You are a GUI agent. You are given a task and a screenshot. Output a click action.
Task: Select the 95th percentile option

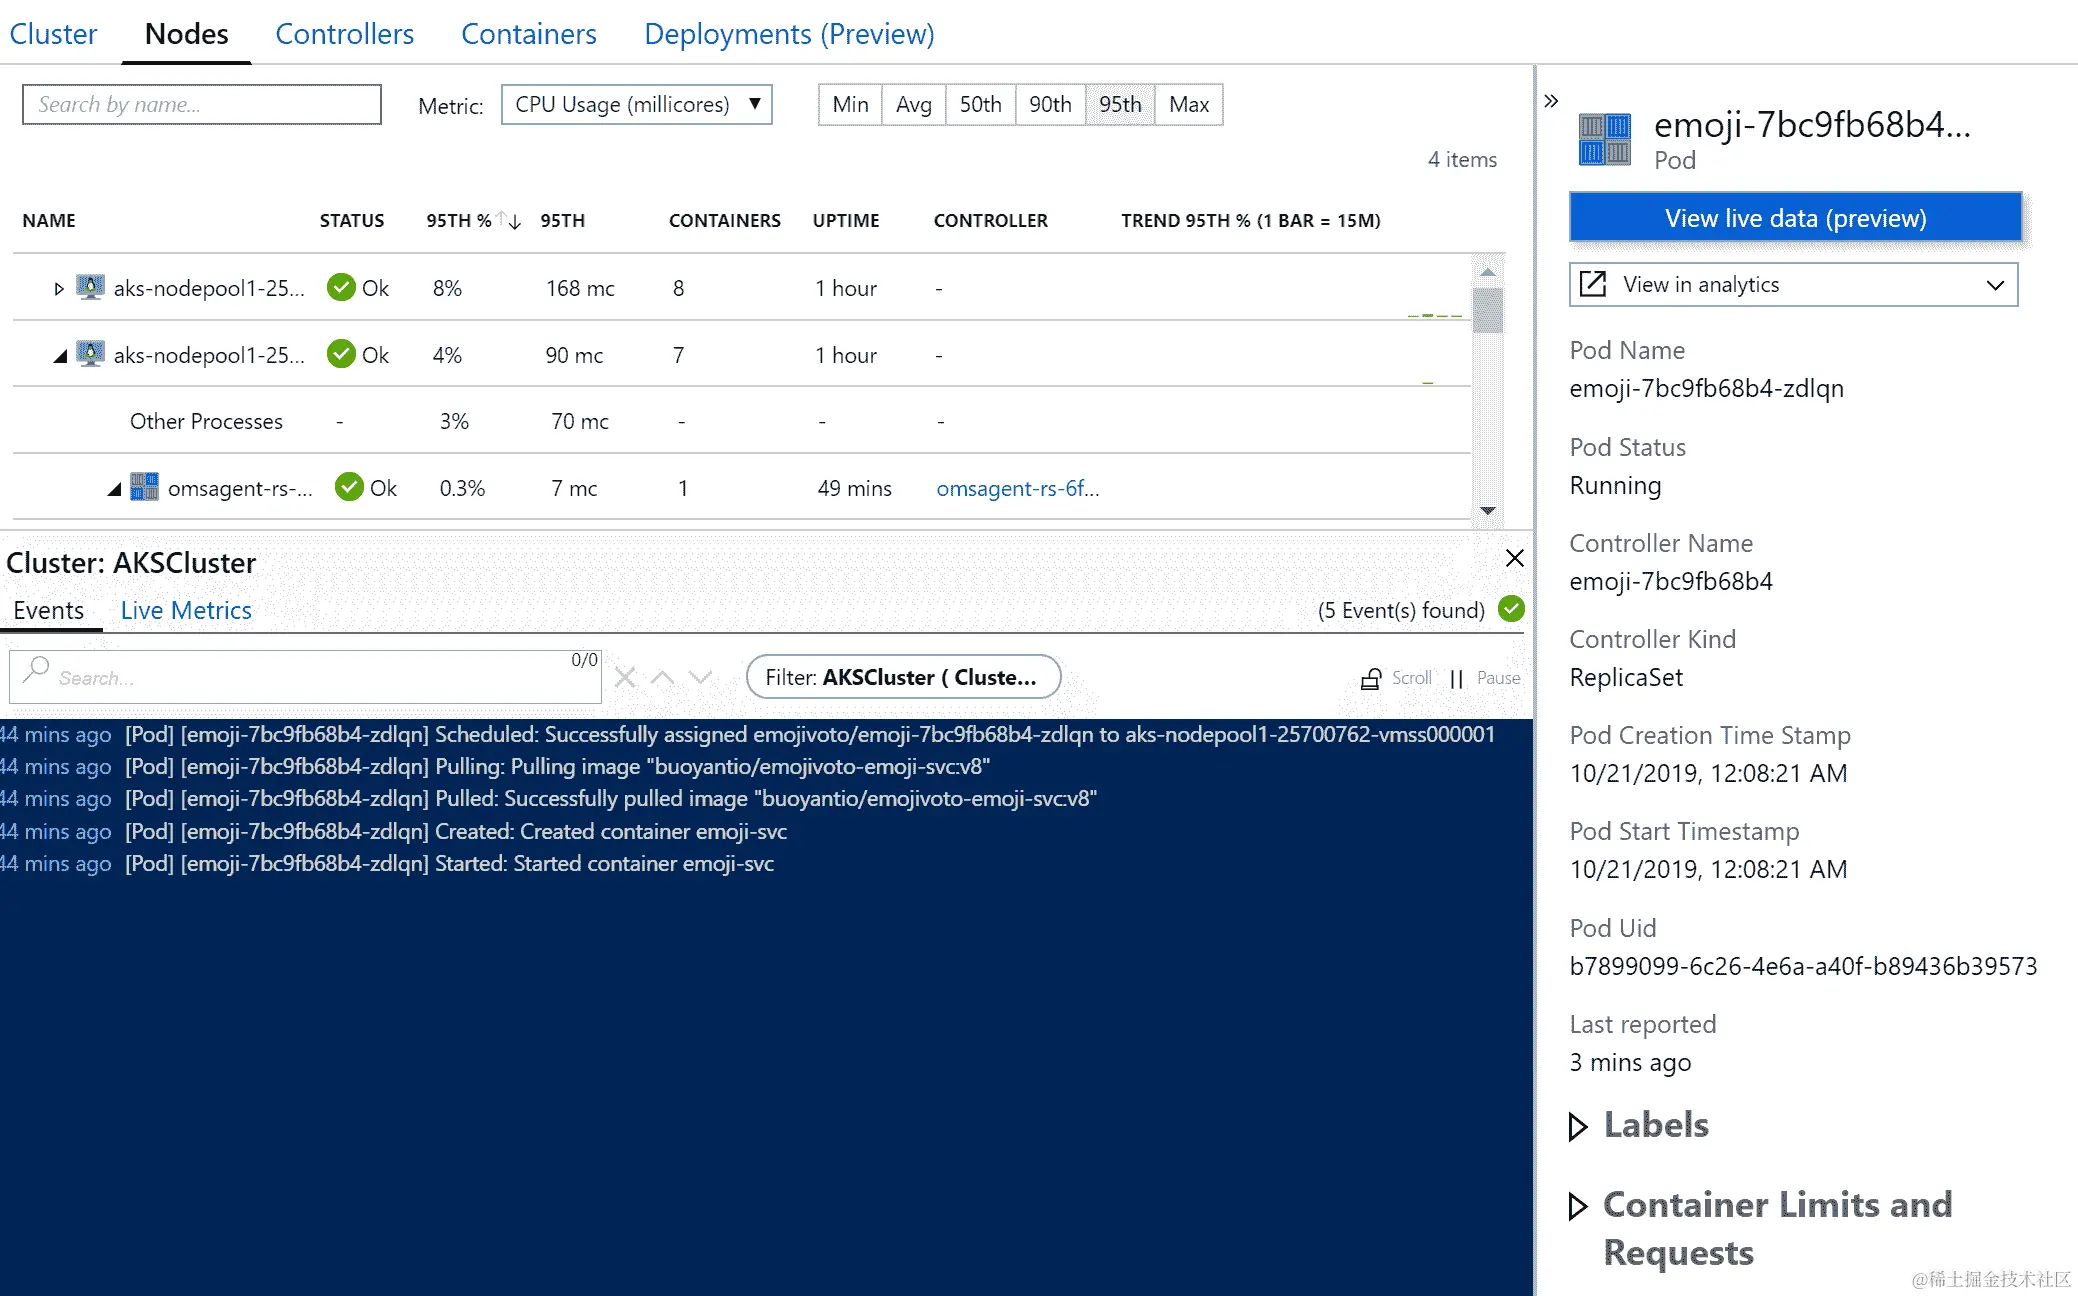tap(1119, 104)
